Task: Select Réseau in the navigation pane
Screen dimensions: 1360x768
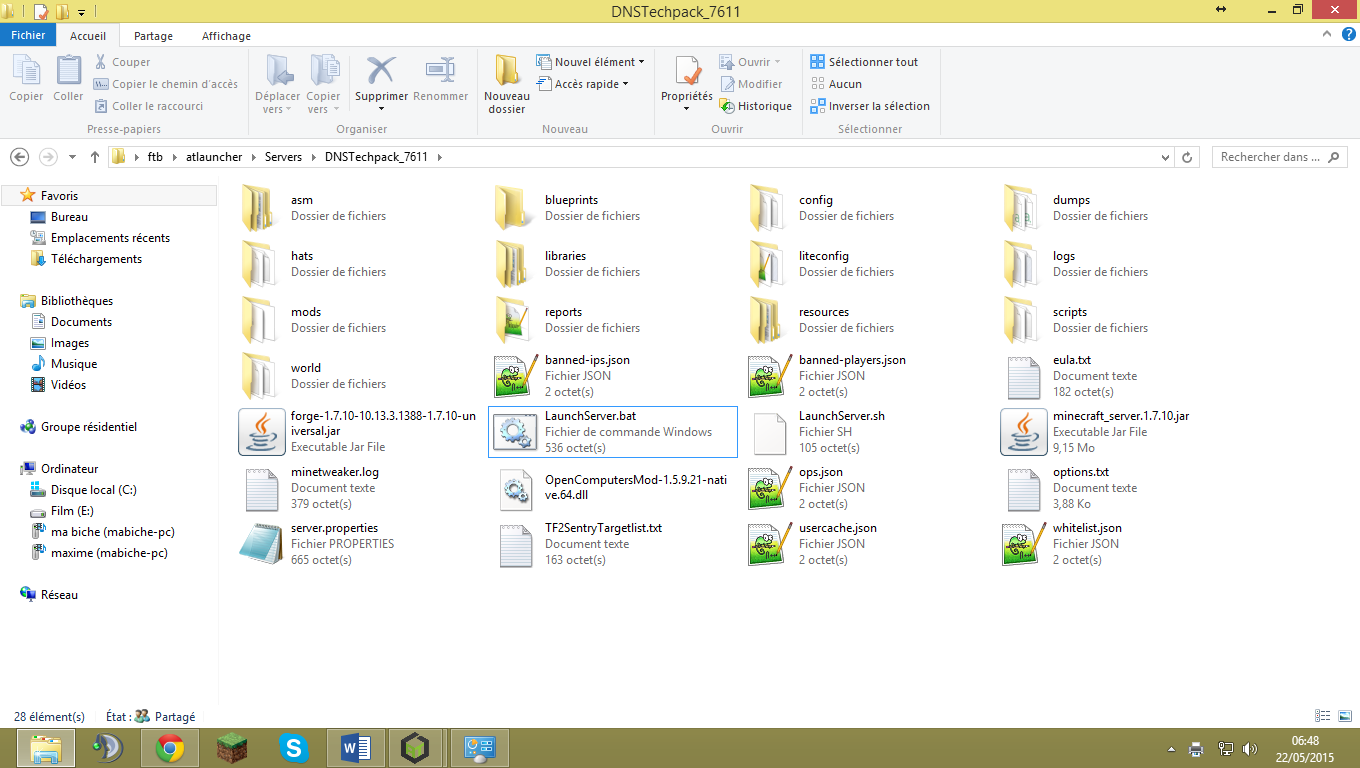Action: (x=59, y=595)
